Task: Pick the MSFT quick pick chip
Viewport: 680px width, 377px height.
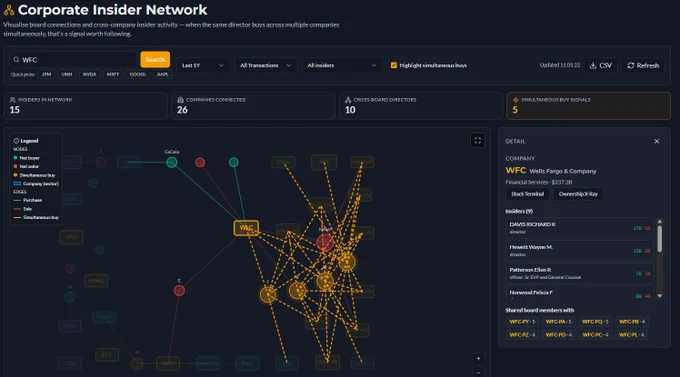Action: coord(113,74)
